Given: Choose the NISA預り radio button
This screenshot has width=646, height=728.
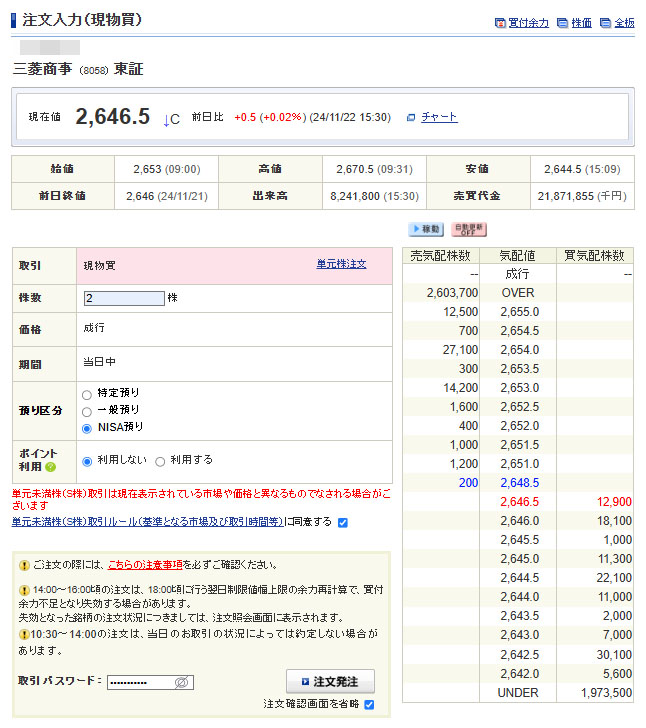Looking at the screenshot, I should tap(87, 427).
